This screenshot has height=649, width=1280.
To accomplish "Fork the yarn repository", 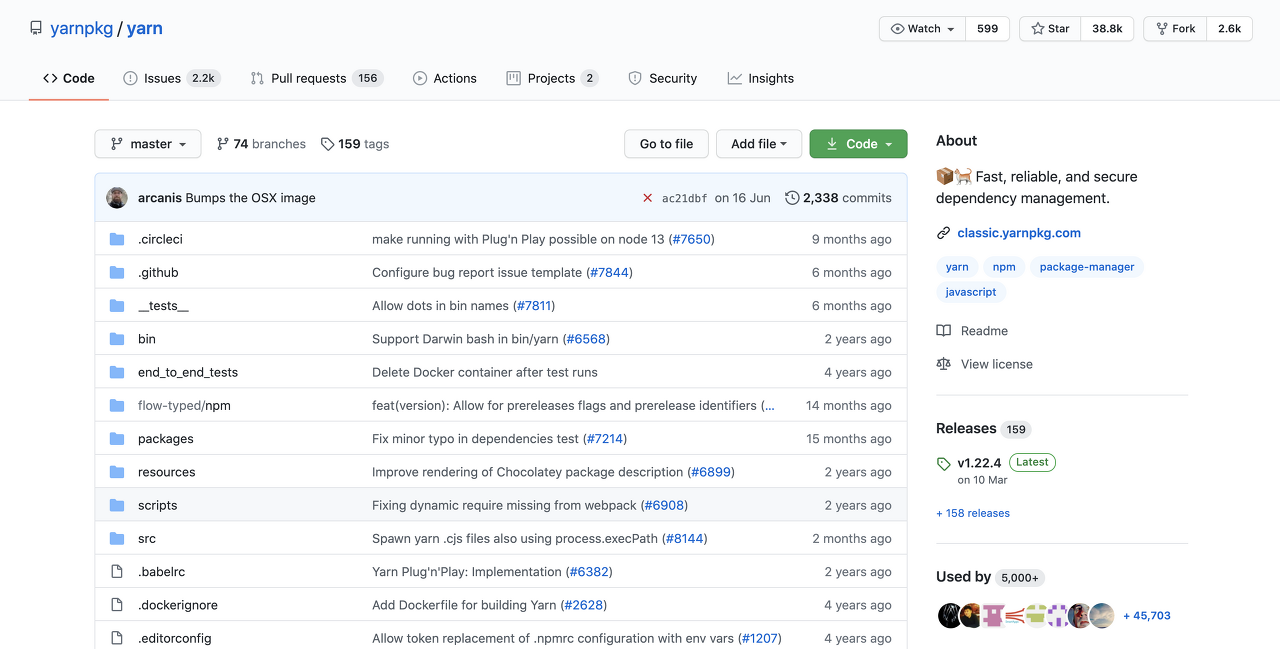I will click(x=1175, y=29).
